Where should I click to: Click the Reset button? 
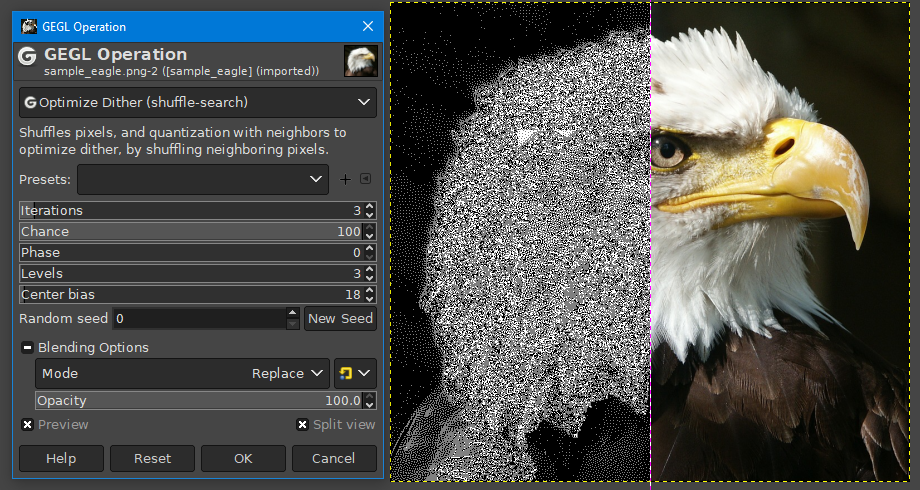(153, 458)
